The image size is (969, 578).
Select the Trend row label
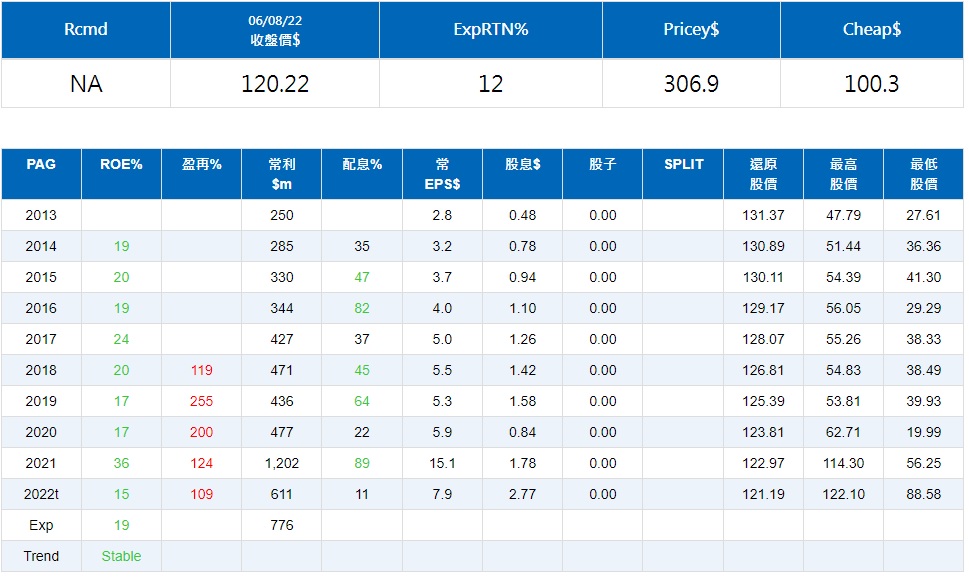[41, 556]
